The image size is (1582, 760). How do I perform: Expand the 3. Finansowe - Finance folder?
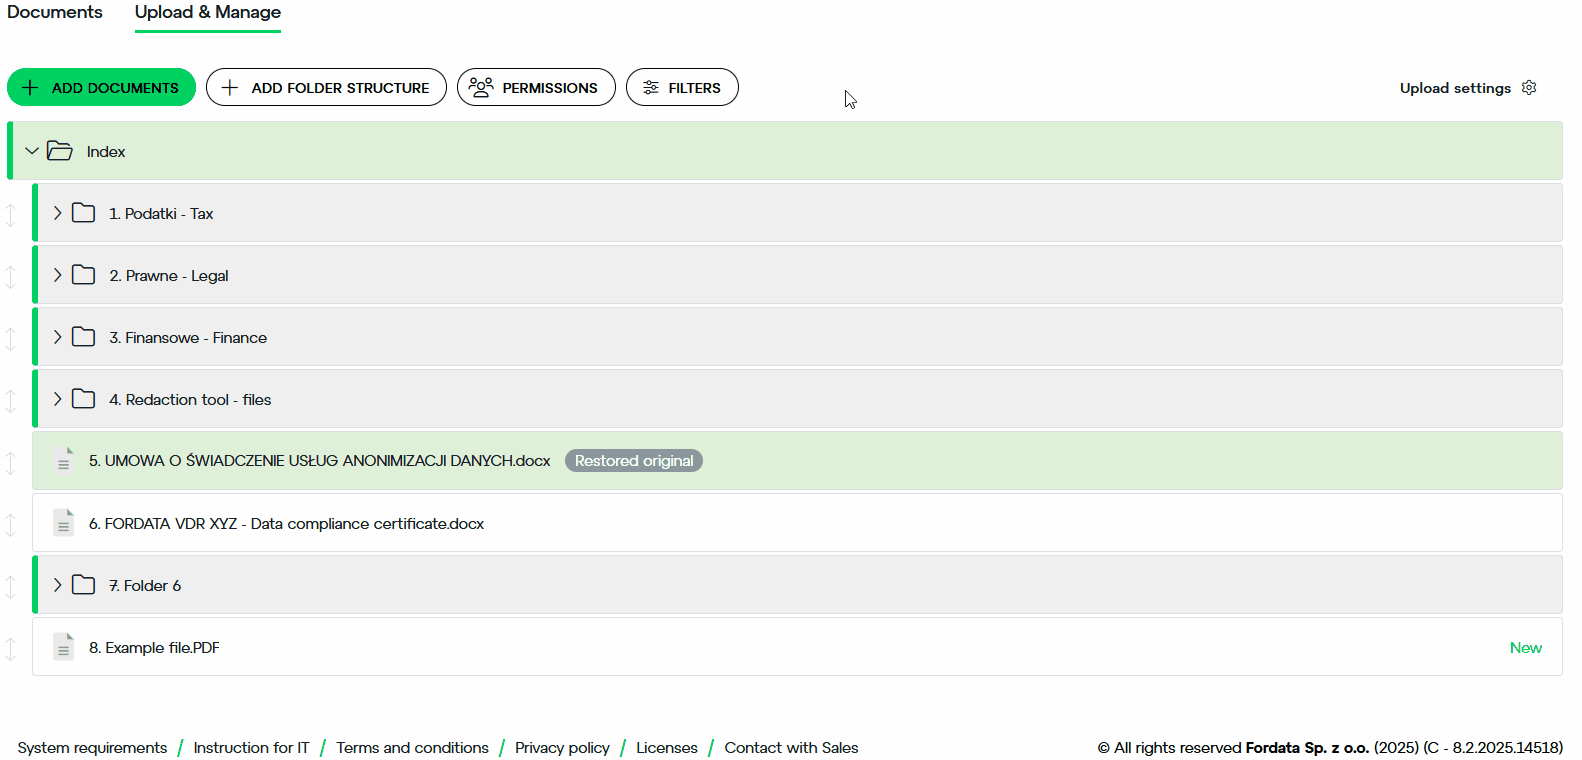click(x=57, y=337)
